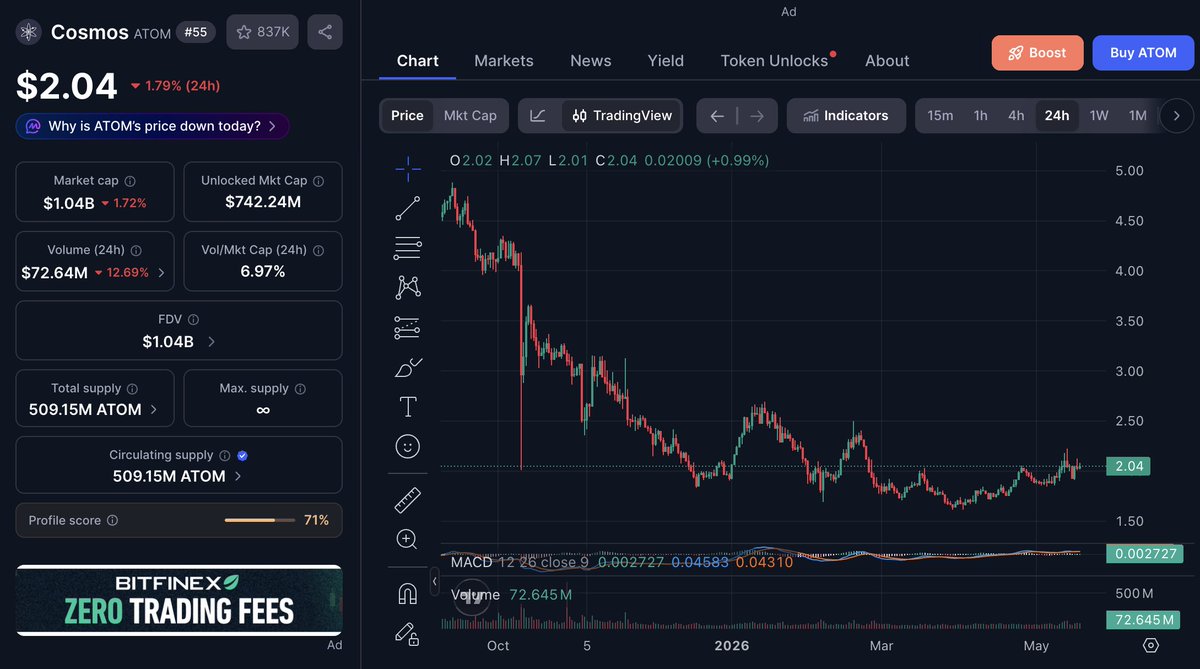Screen dimensions: 1200x669
Task: Open the News tab
Action: coord(591,61)
